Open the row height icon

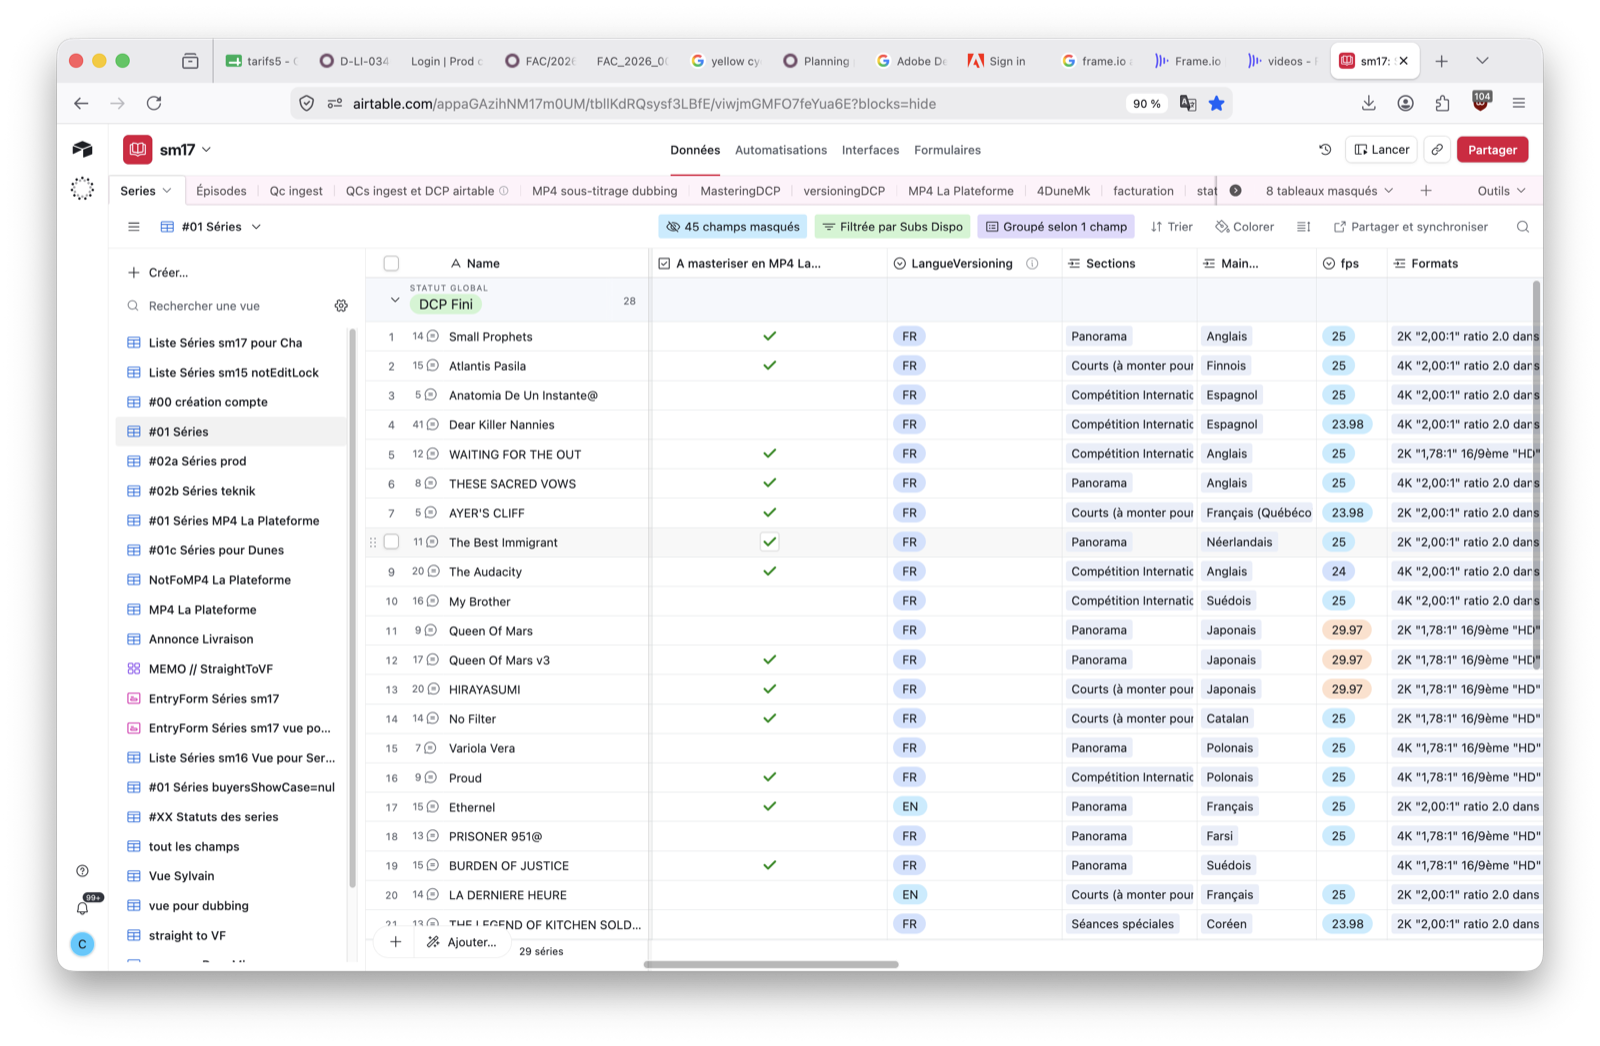click(x=1304, y=227)
